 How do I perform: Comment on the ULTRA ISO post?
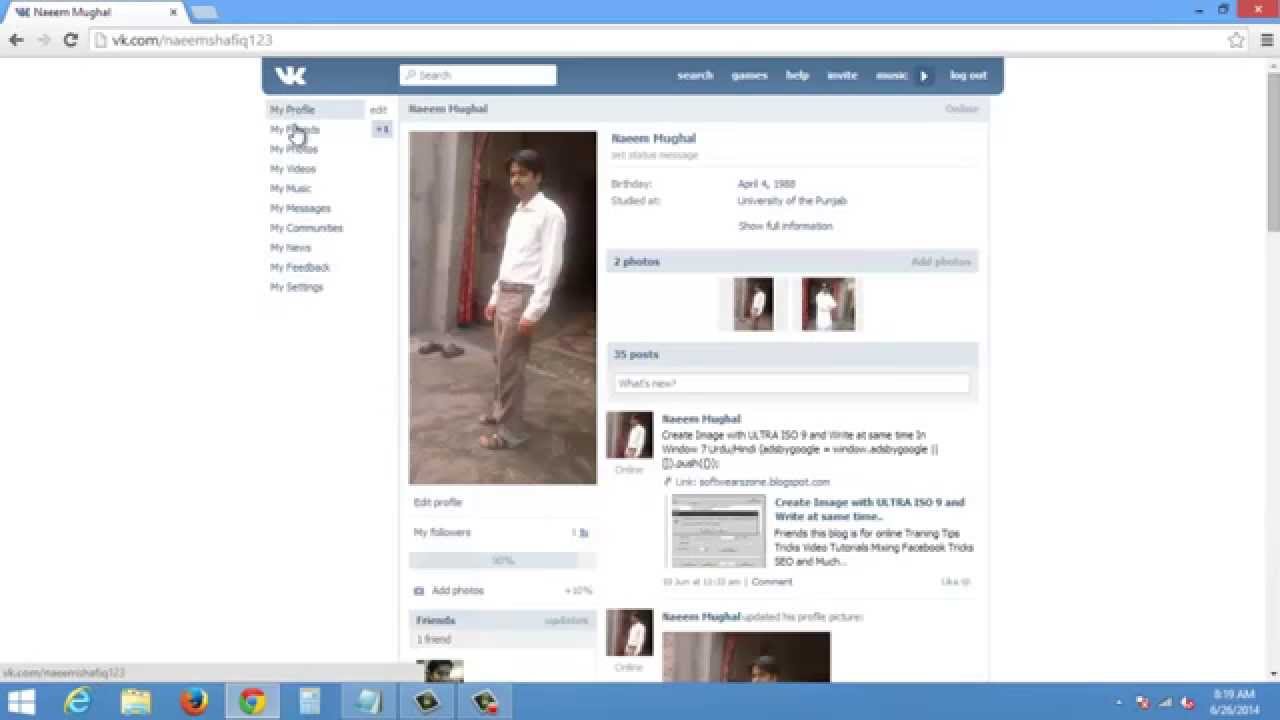[771, 582]
